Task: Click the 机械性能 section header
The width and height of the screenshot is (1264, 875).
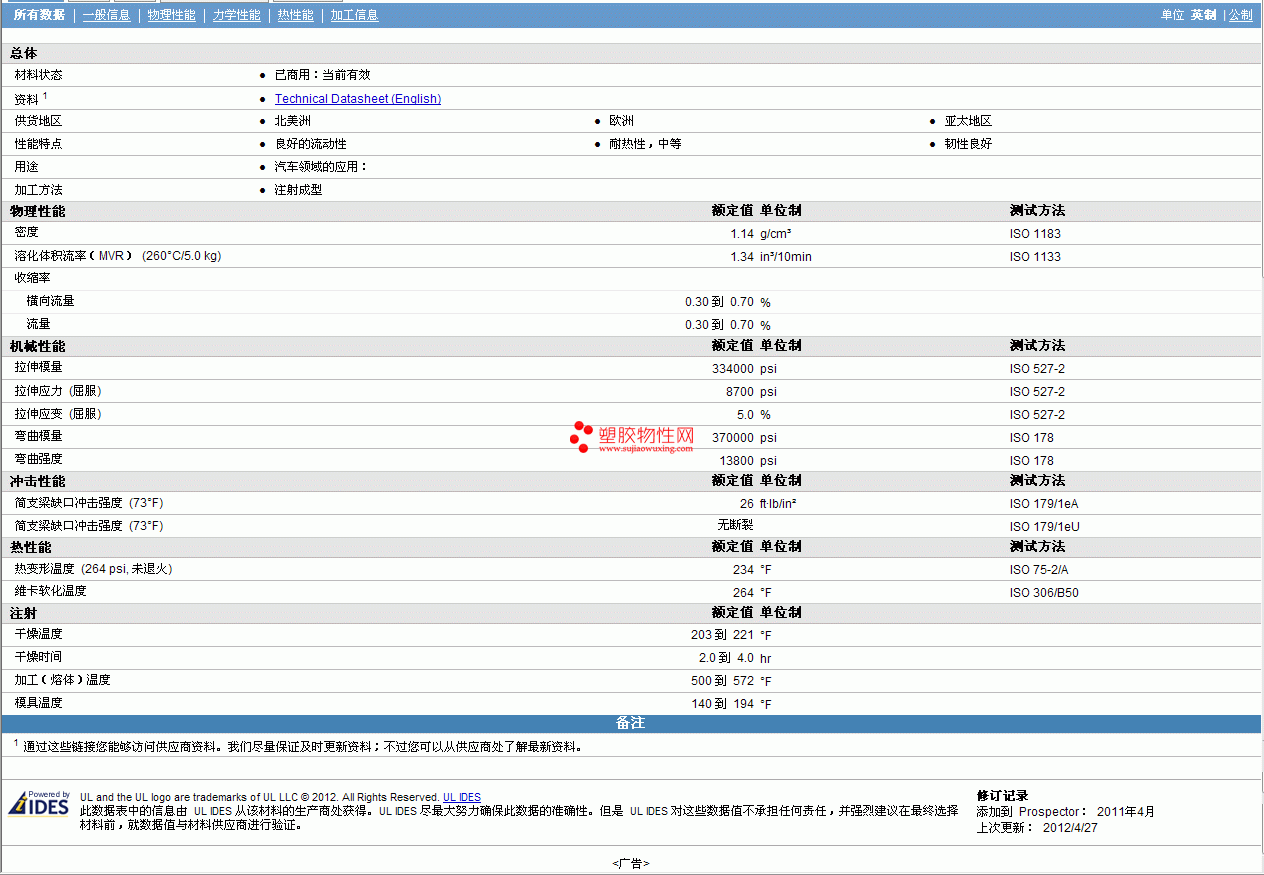Action: (38, 346)
